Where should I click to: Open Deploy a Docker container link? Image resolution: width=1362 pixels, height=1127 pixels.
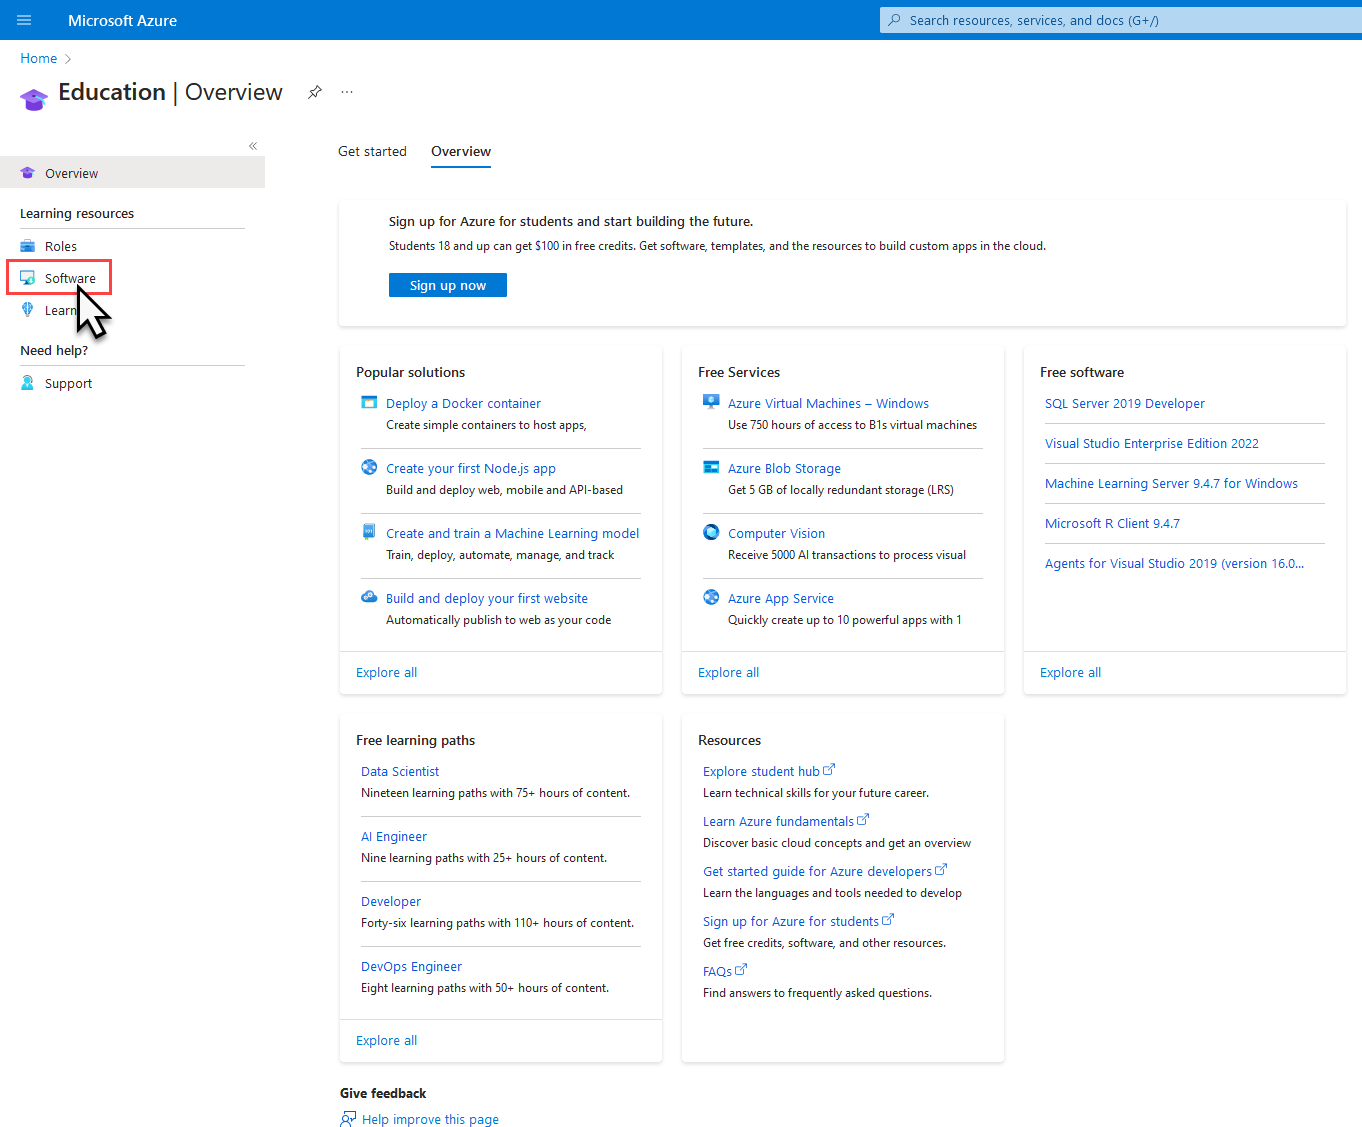(463, 404)
